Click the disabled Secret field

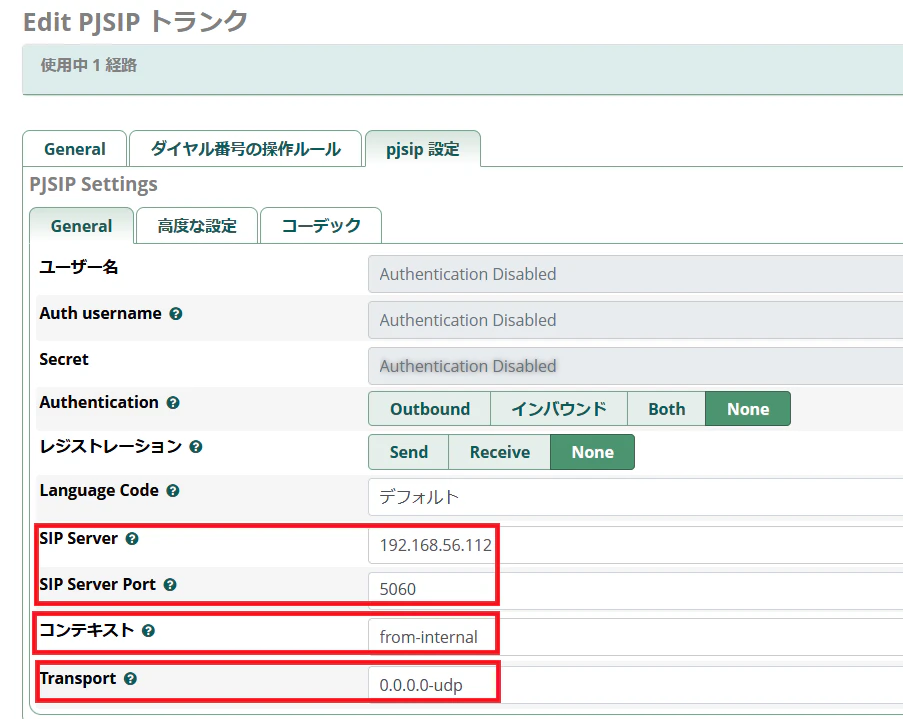(x=636, y=366)
